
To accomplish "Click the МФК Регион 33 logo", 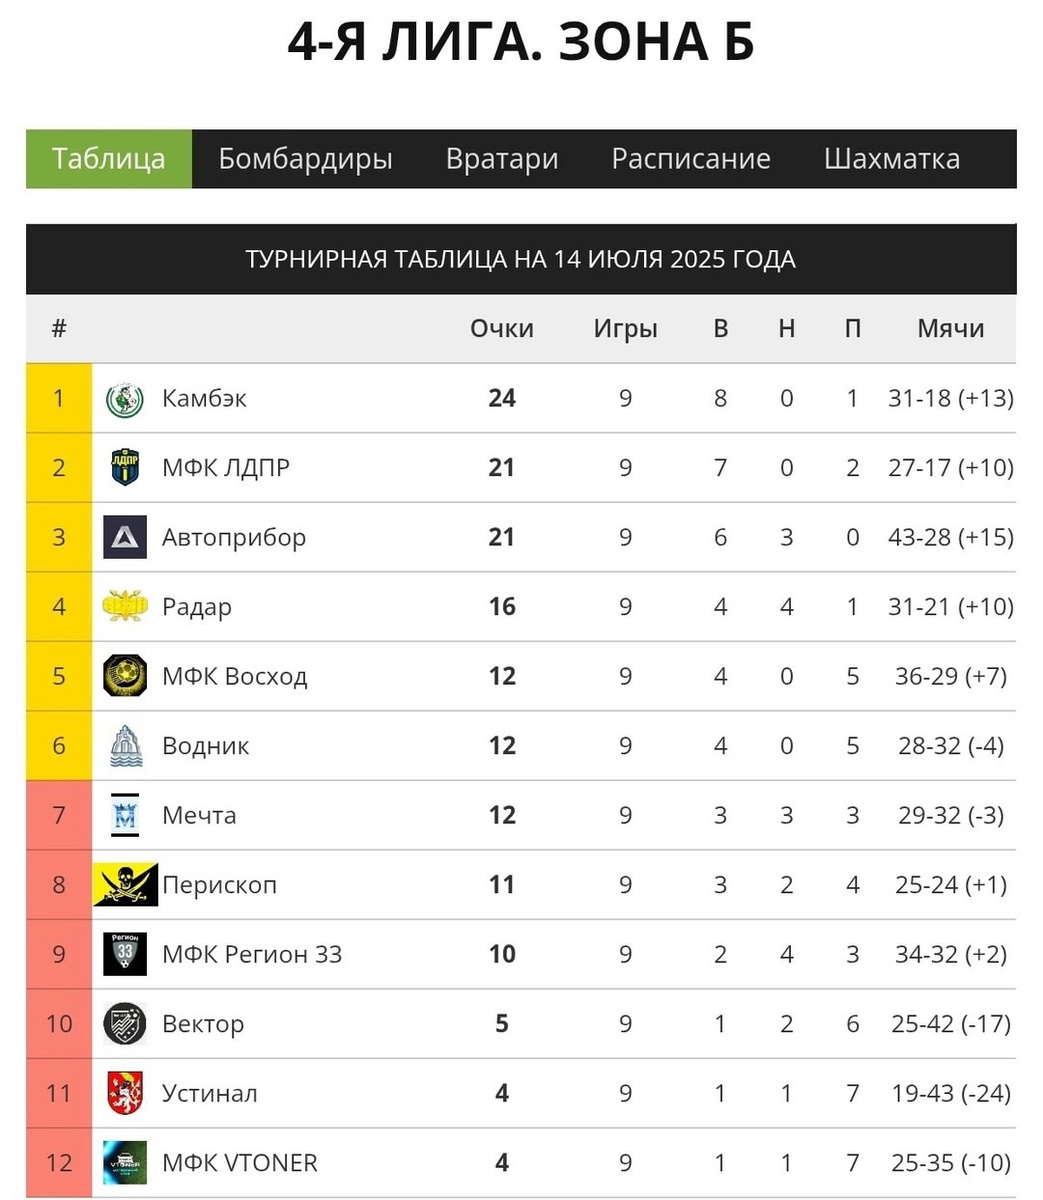I will pos(125,954).
